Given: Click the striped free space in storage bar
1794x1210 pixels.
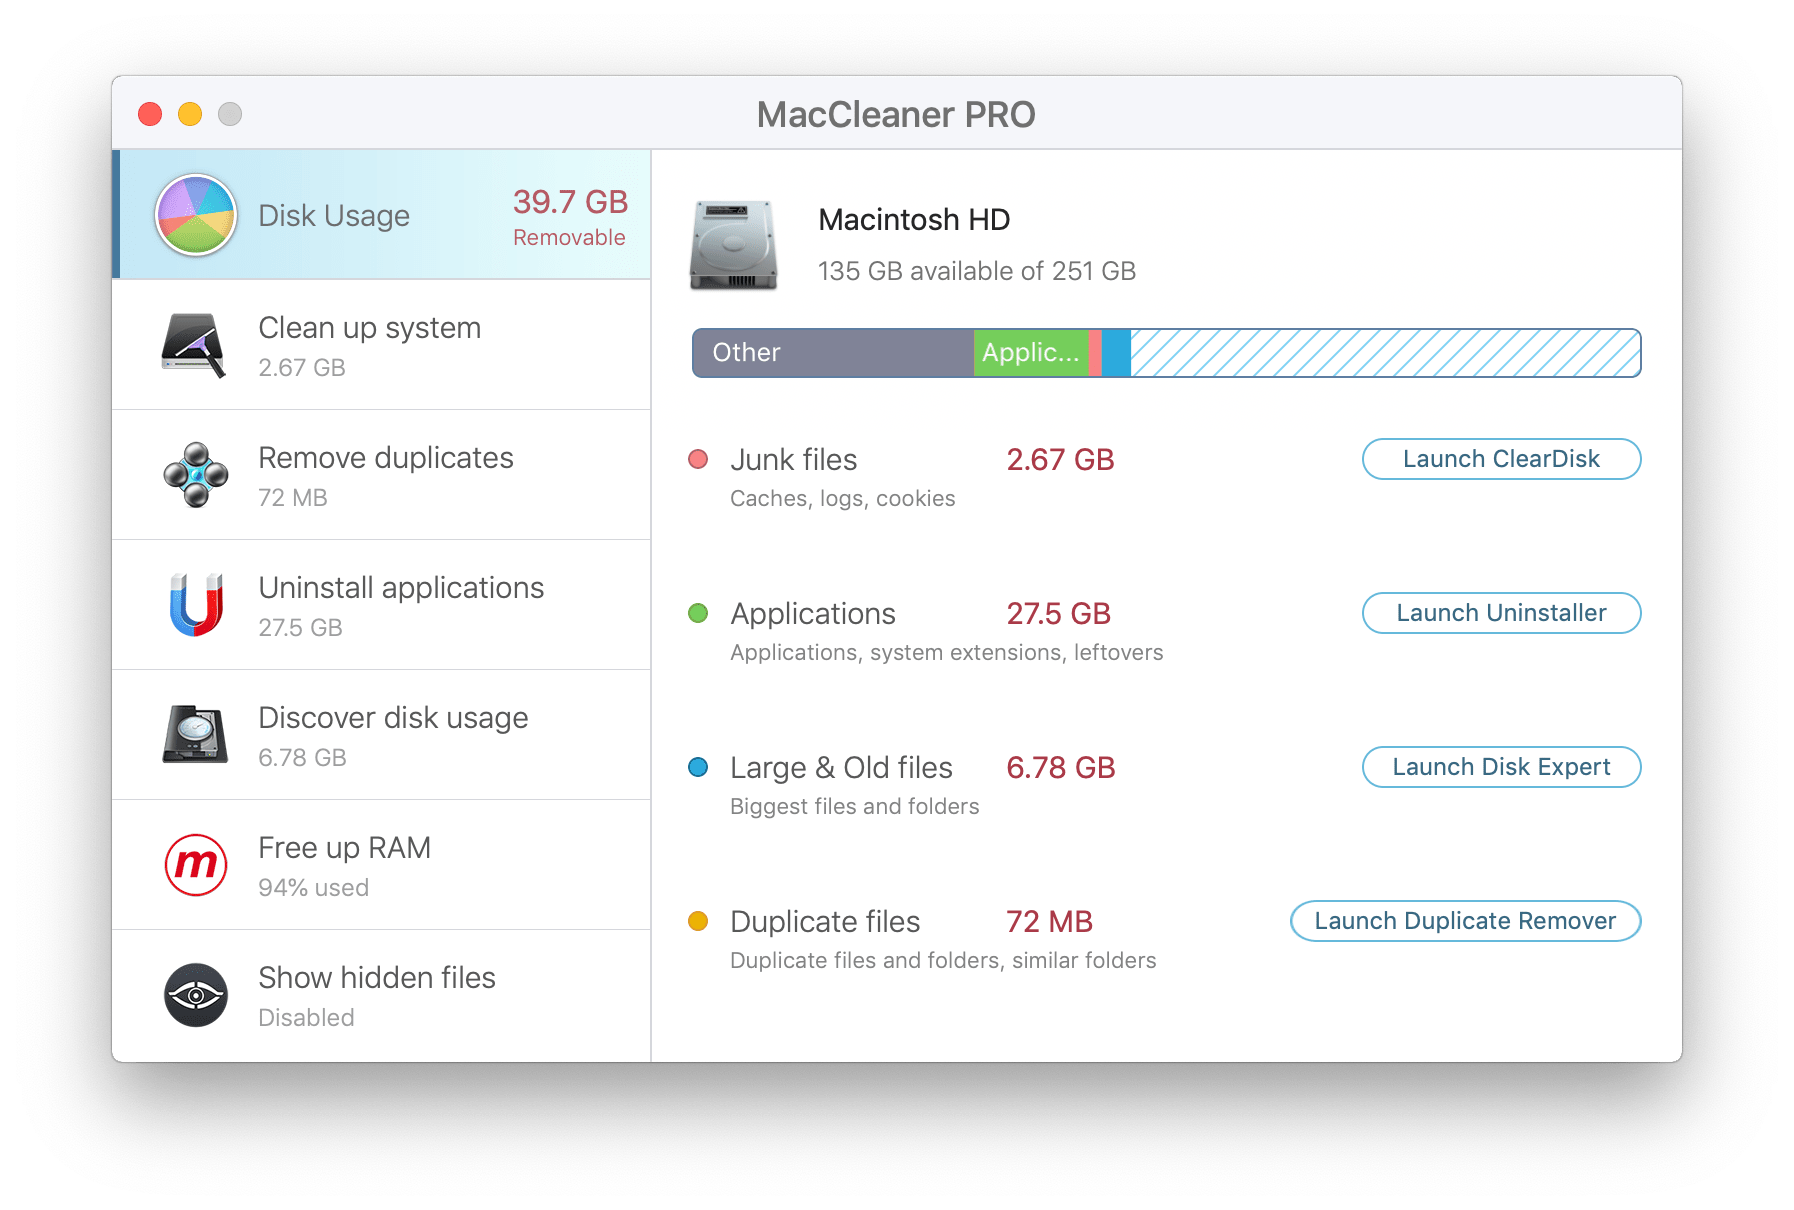Looking at the screenshot, I should [x=1386, y=353].
